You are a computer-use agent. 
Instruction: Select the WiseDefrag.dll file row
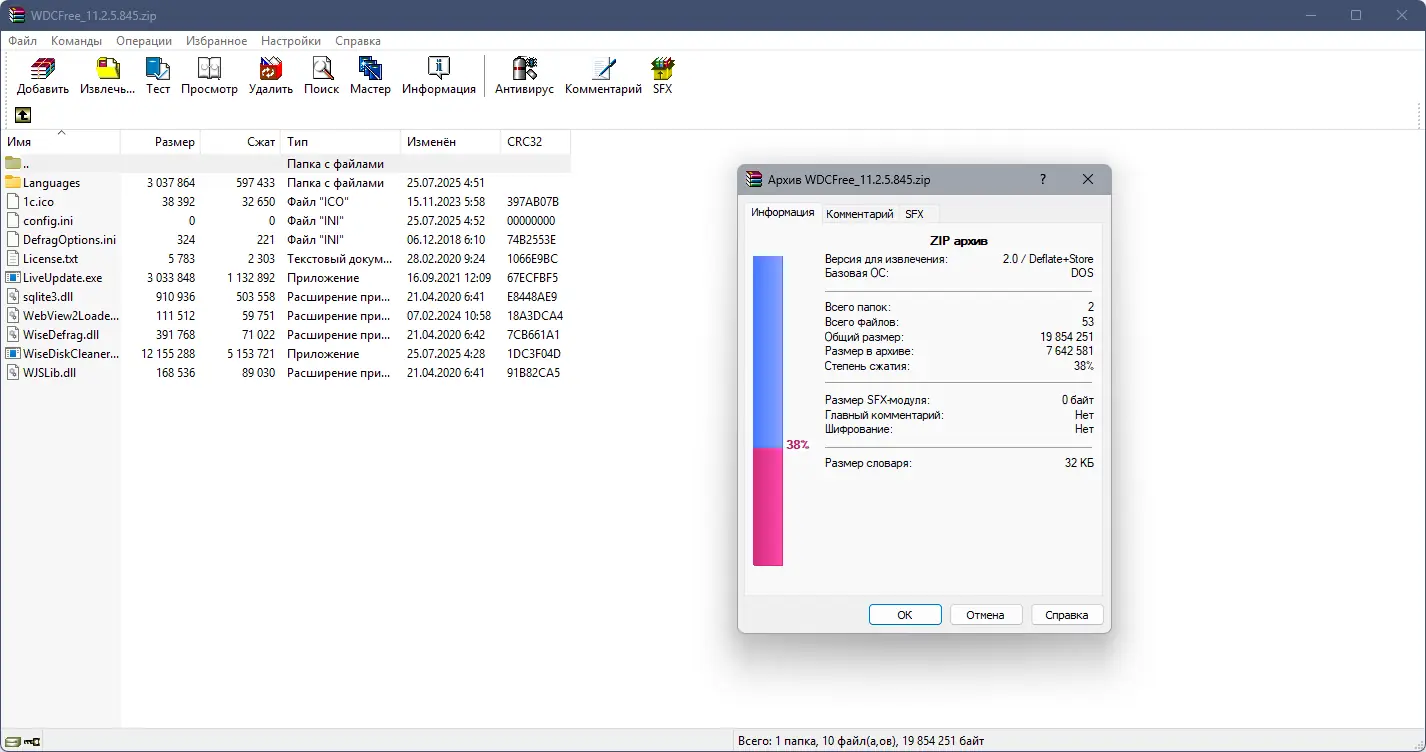click(286, 334)
